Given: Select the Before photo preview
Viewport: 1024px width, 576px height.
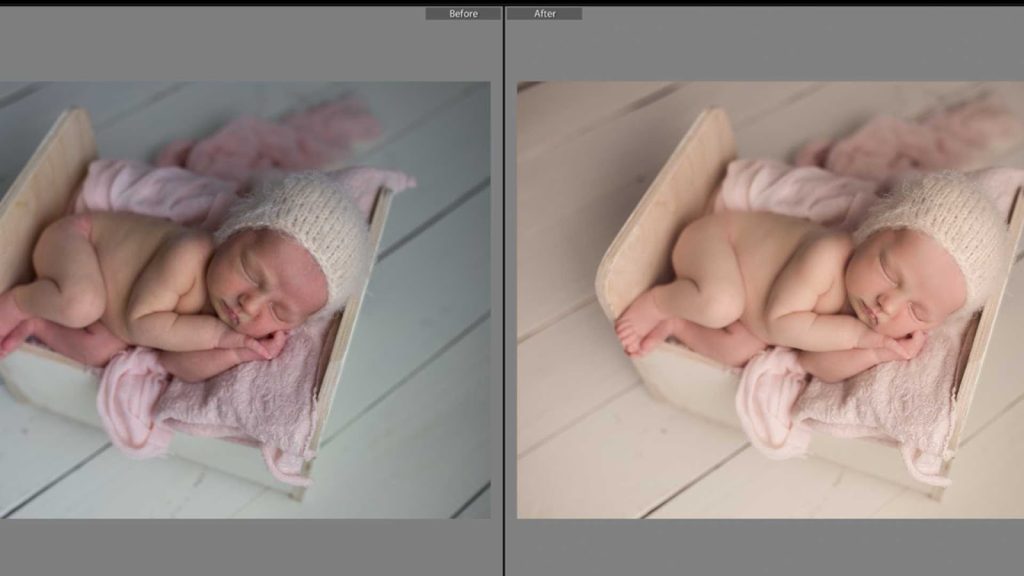Looking at the screenshot, I should pos(245,300).
